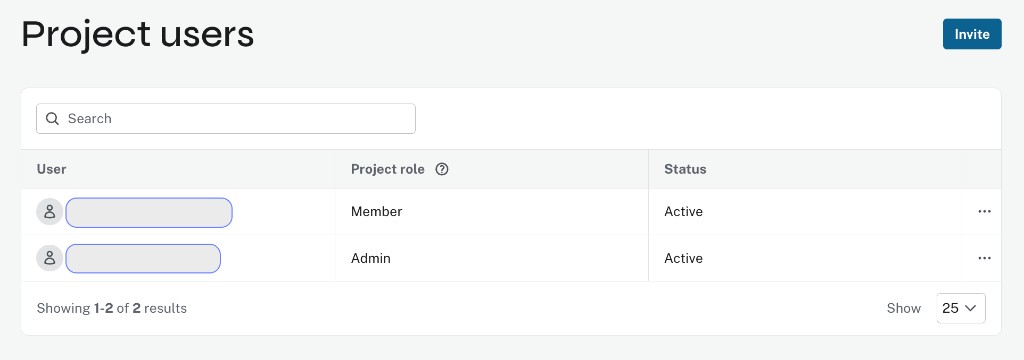Viewport: 1024px width, 360px height.
Task: Open the actions menu for the Member row
Action: pos(984,212)
